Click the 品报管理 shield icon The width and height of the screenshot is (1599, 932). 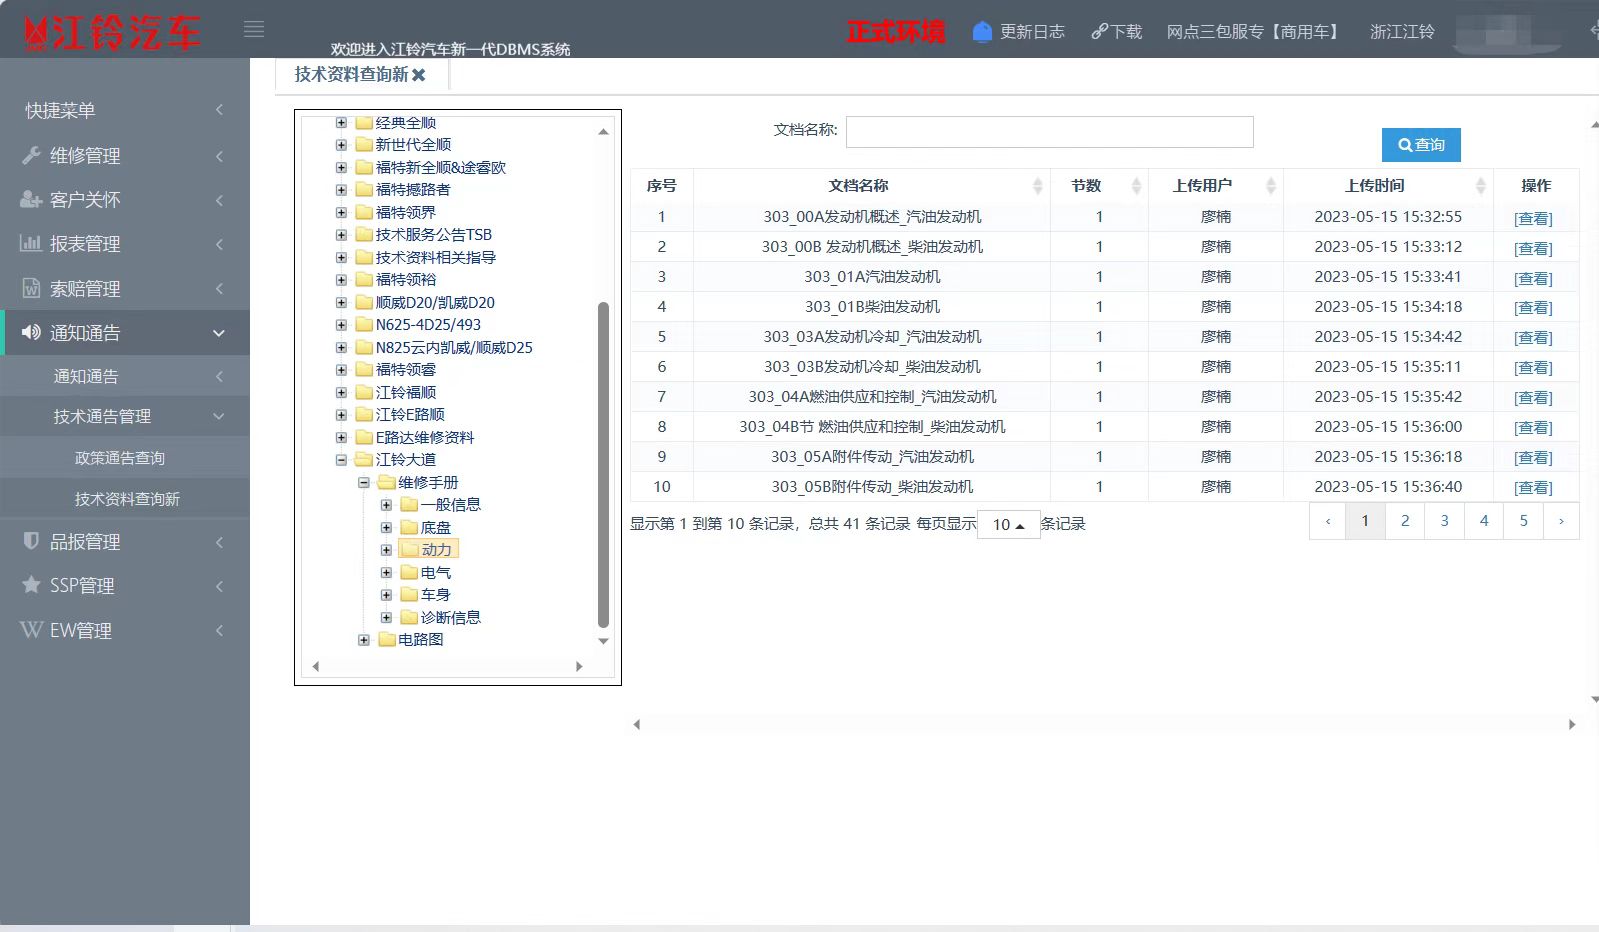coord(31,541)
